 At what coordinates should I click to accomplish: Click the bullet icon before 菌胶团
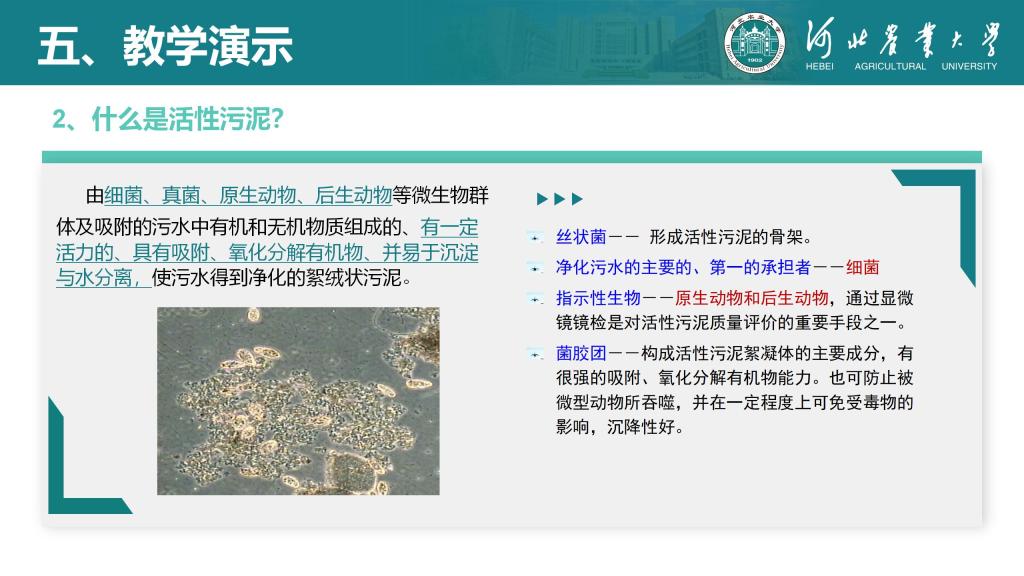[x=534, y=354]
